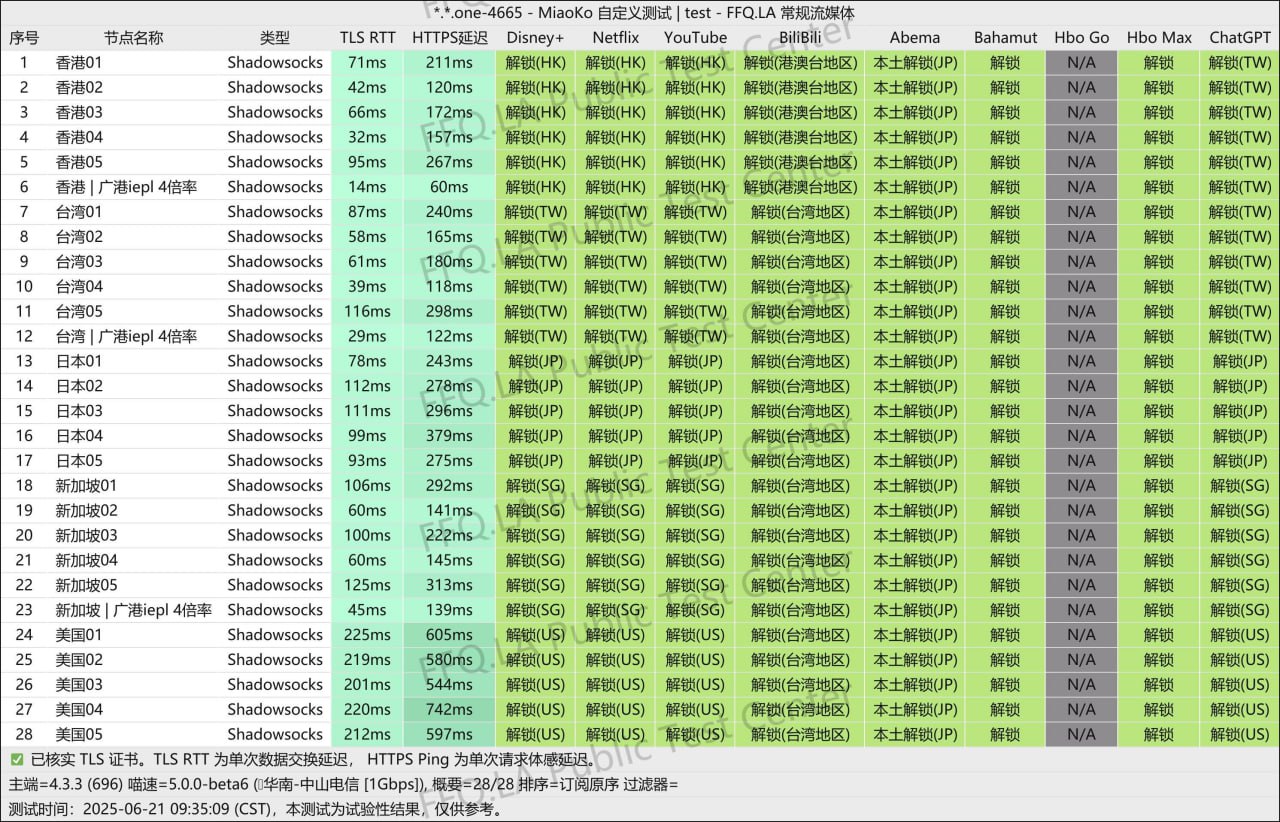Click the ChatGPT column header
Image resolution: width=1280 pixels, height=822 pixels.
point(1240,38)
